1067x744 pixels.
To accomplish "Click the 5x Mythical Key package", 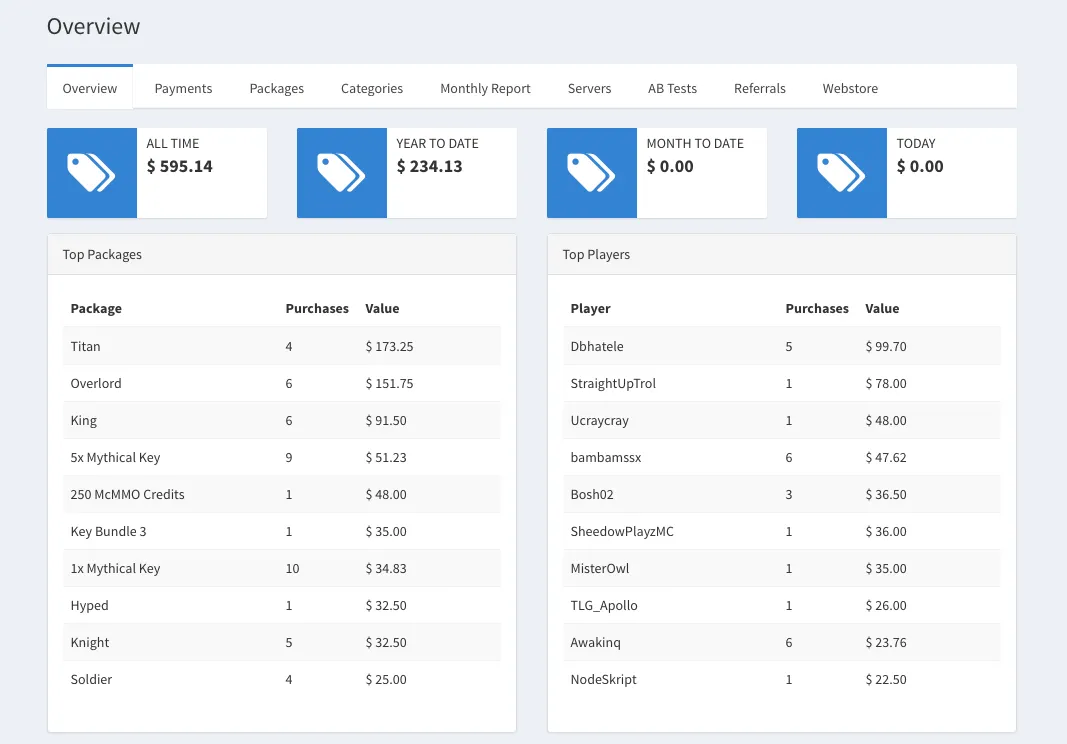I will click(115, 457).
